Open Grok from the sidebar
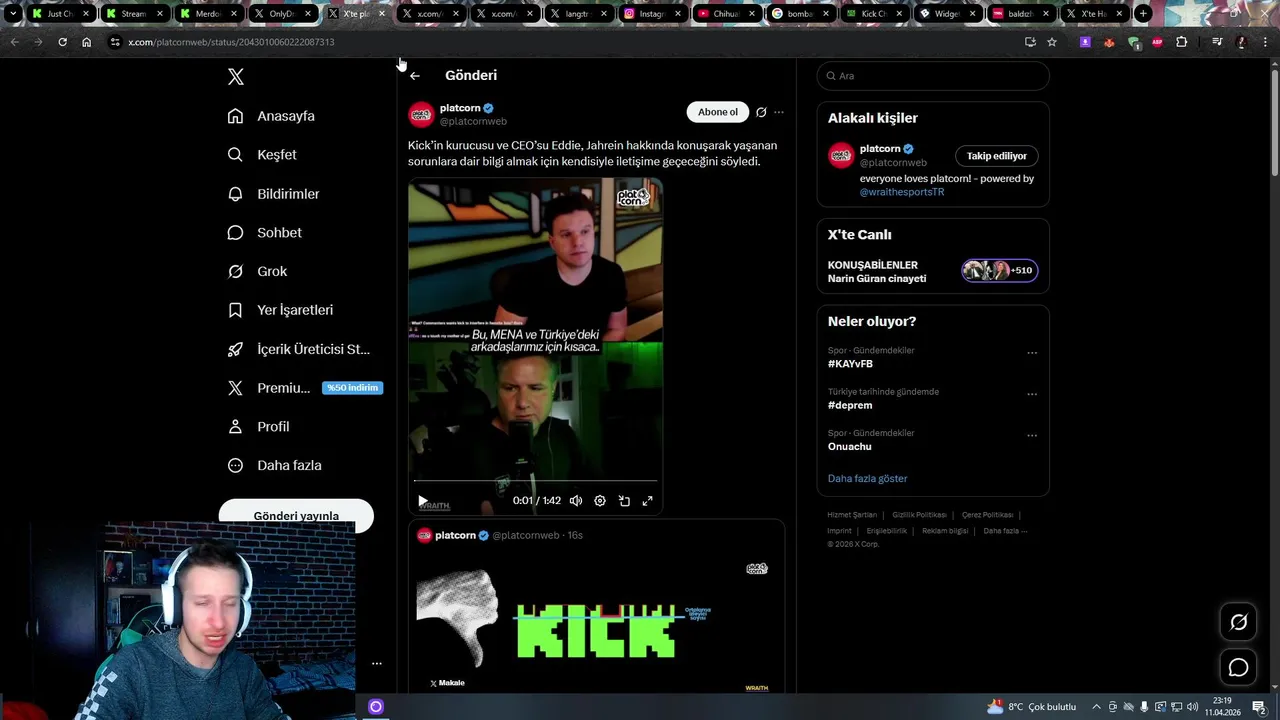 (257, 271)
